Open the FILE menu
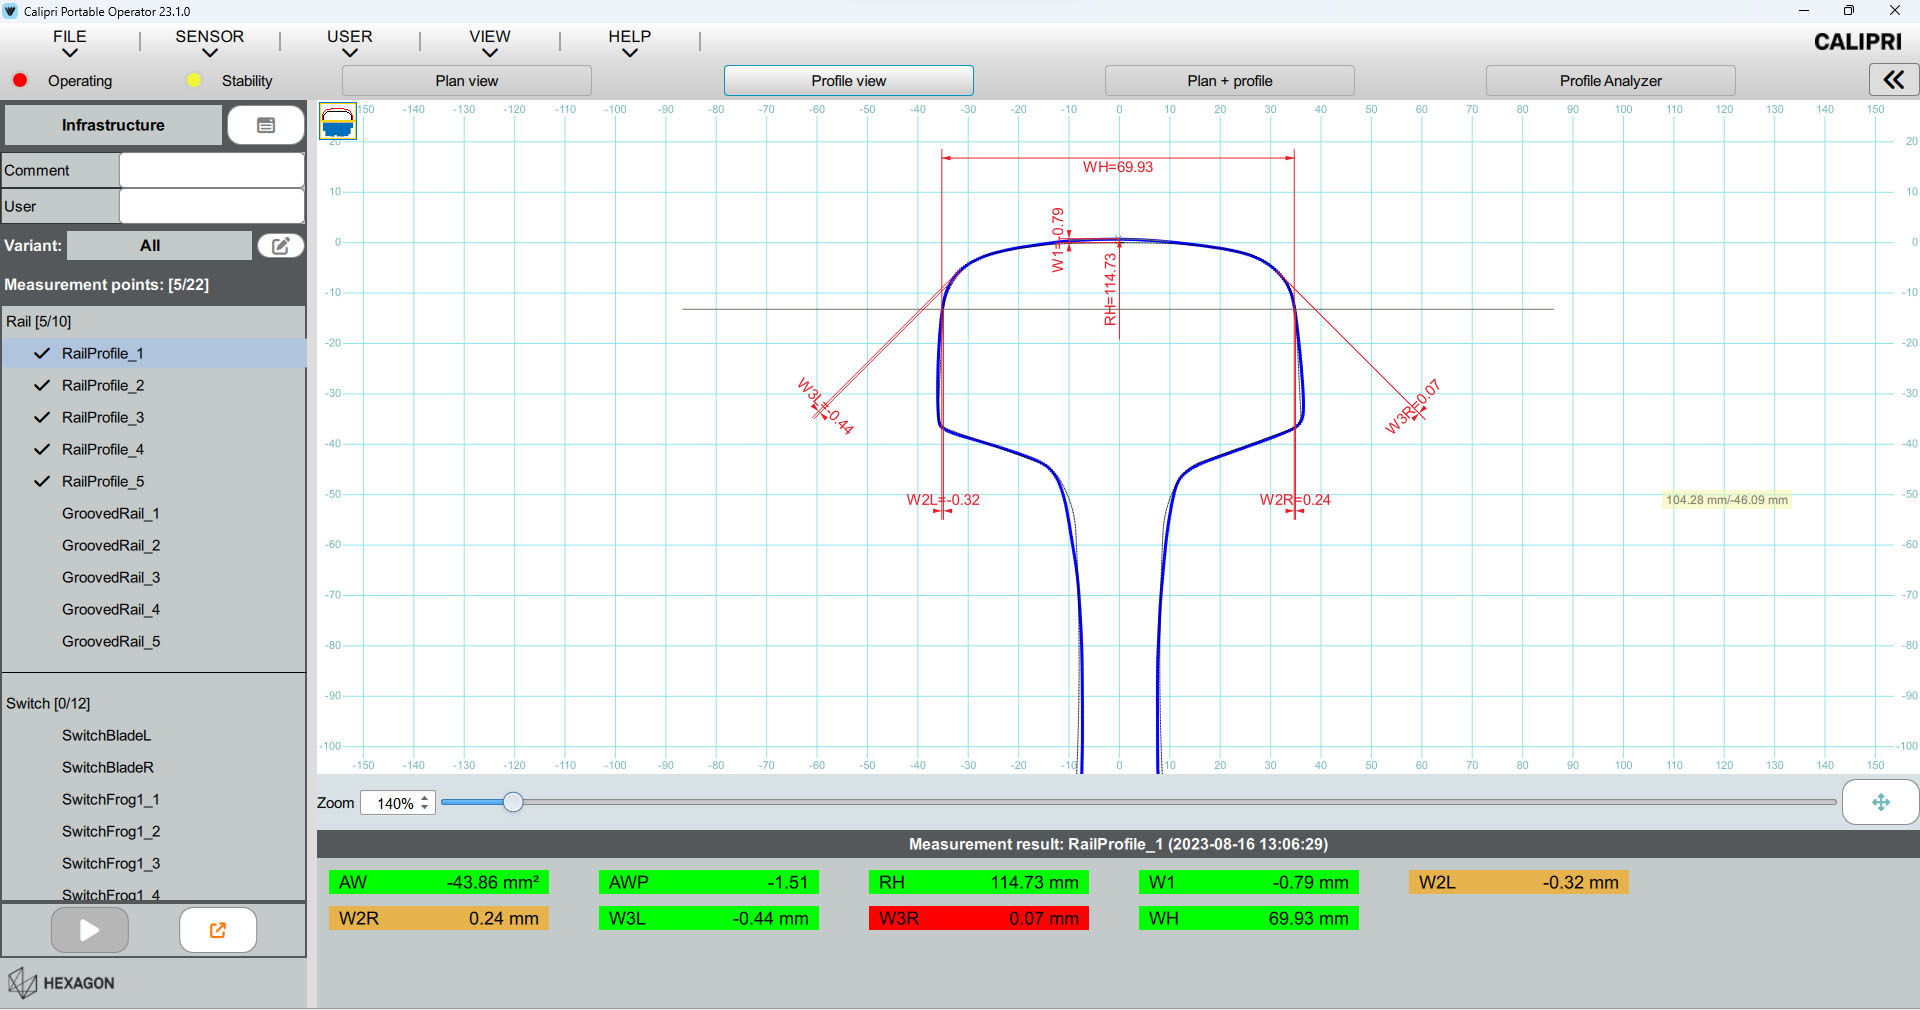The height and width of the screenshot is (1010, 1920). 70,36
